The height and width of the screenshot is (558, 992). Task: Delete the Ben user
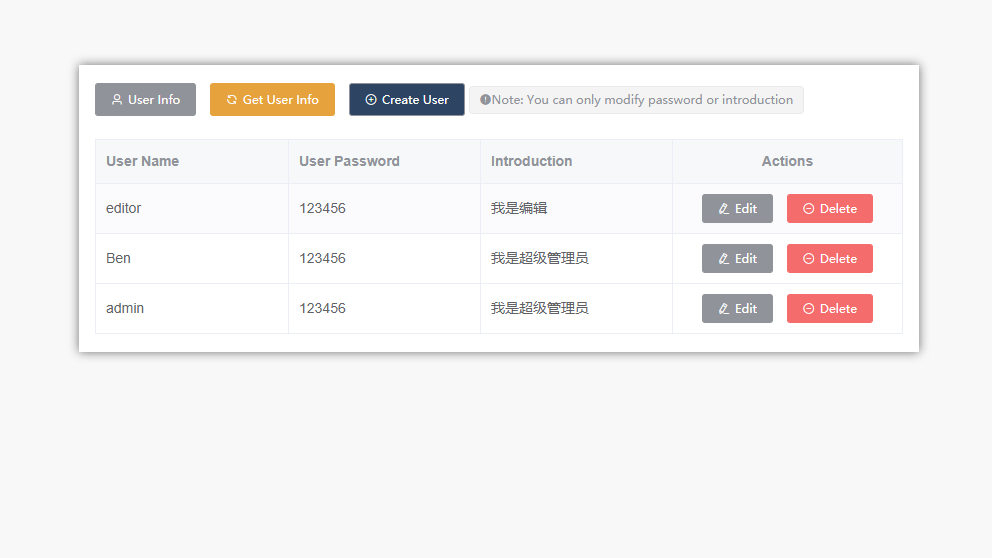tap(829, 258)
